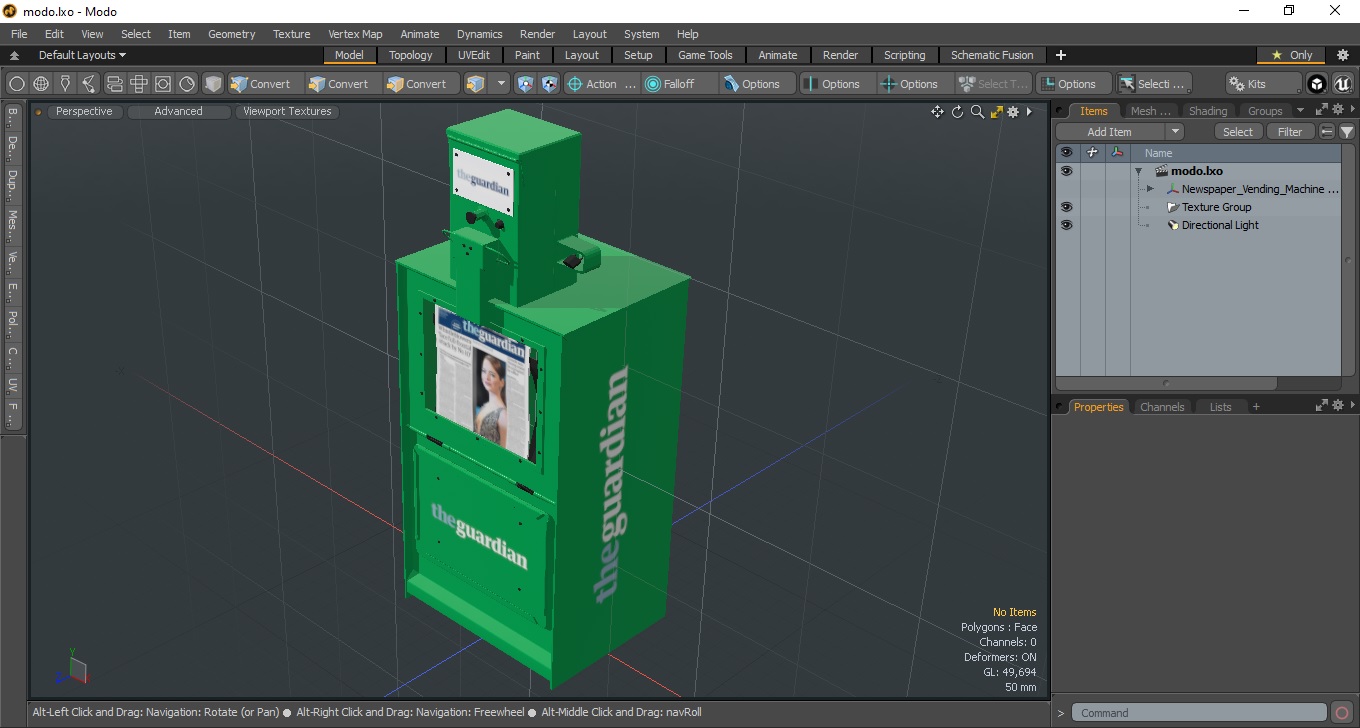Click the pie-circle toolbar icon
Image resolution: width=1360 pixels, height=728 pixels.
click(187, 84)
